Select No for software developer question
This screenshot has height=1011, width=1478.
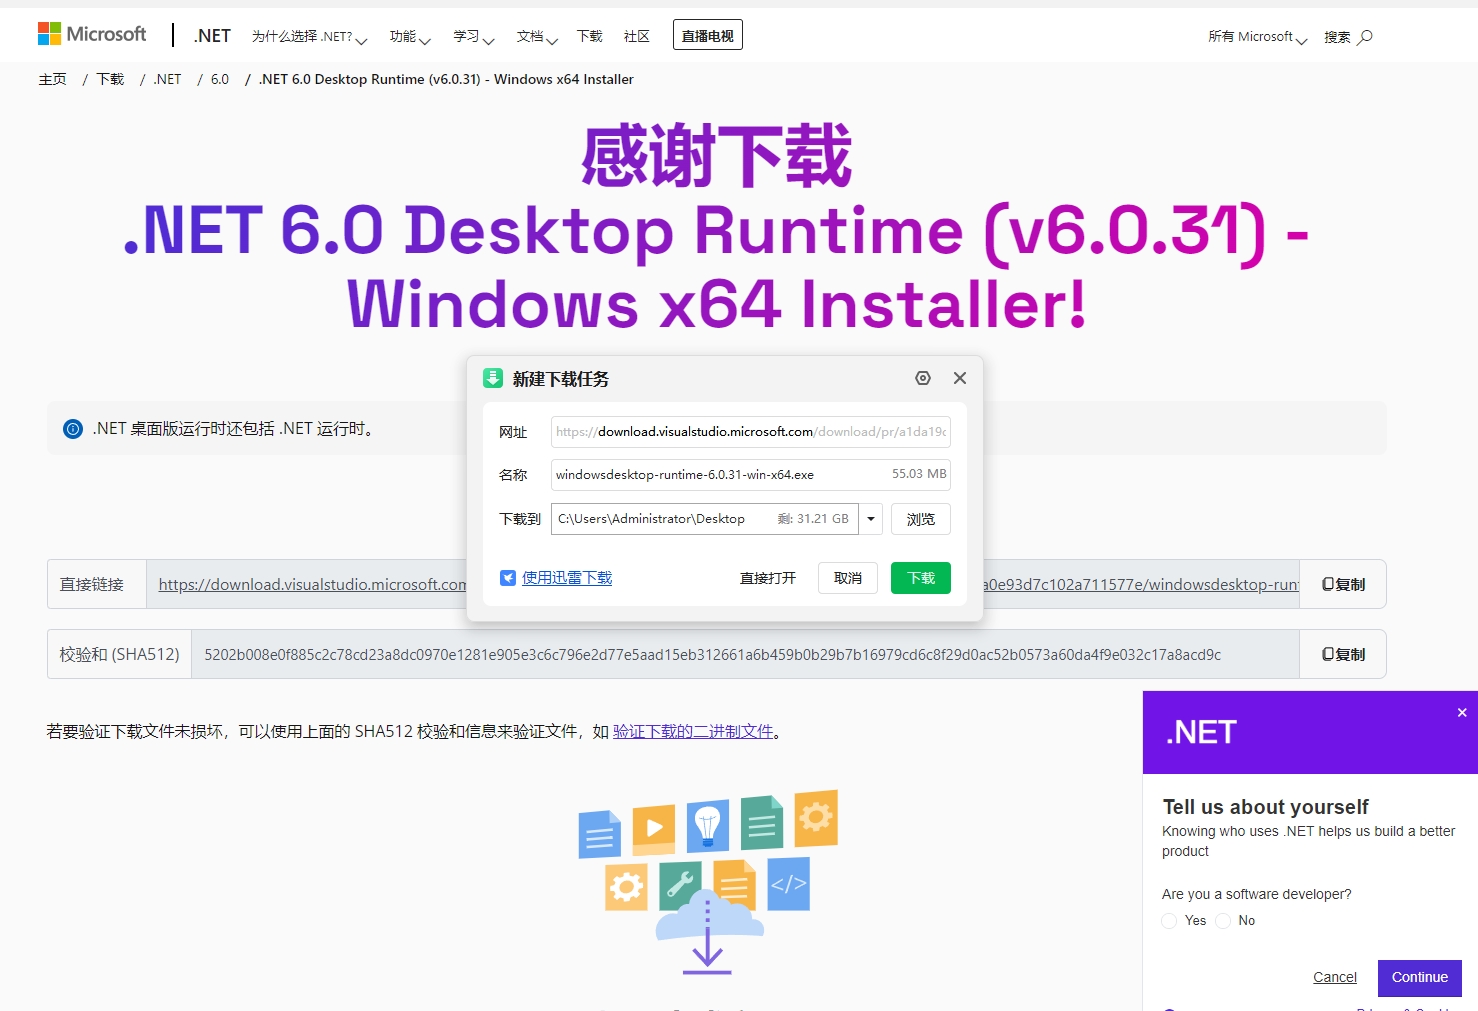coord(1223,921)
